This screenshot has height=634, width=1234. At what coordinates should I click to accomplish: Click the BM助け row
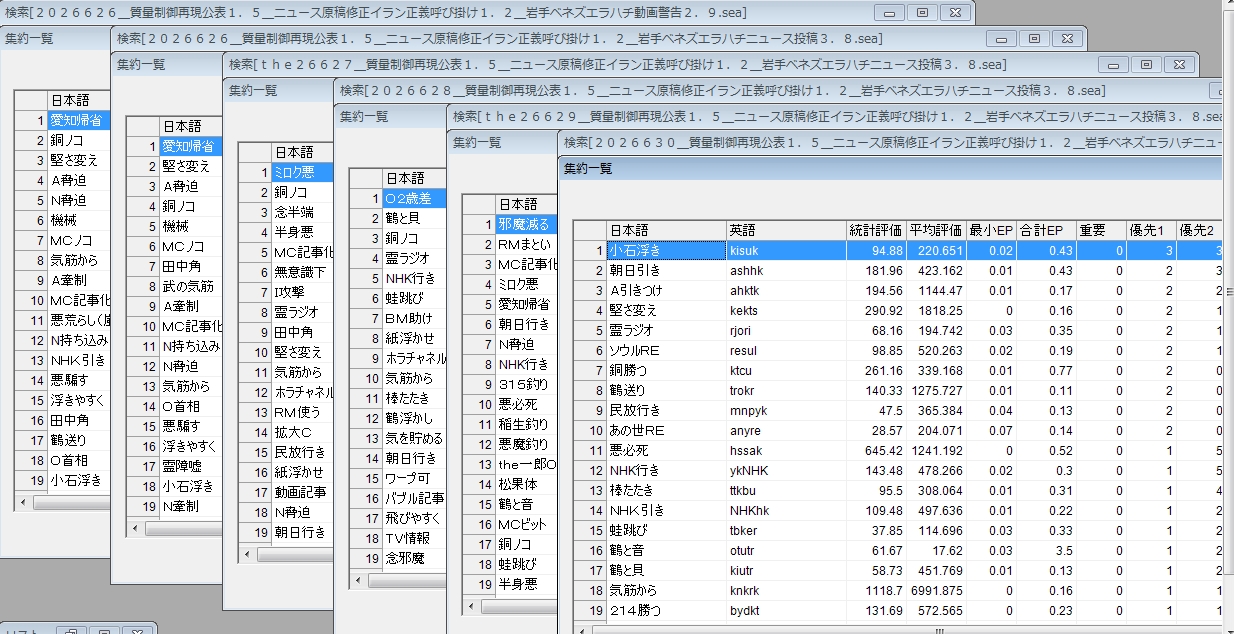pyautogui.click(x=414, y=318)
